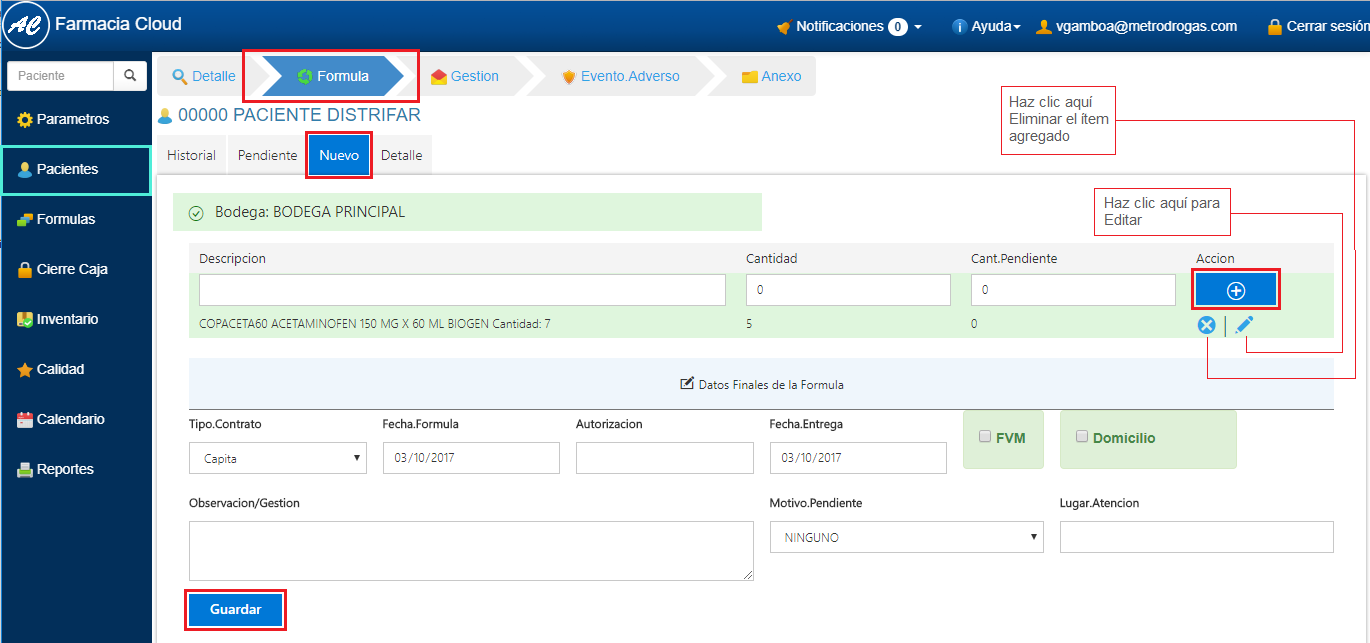The width and height of the screenshot is (1370, 643).
Task: Open Calendario in the sidebar
Action: coord(70,419)
